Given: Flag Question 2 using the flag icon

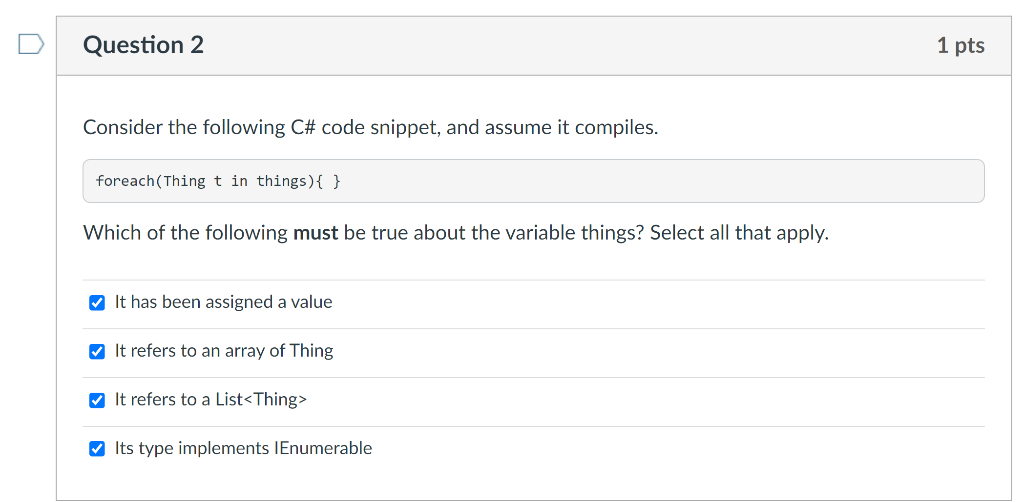Looking at the screenshot, I should click(x=31, y=44).
